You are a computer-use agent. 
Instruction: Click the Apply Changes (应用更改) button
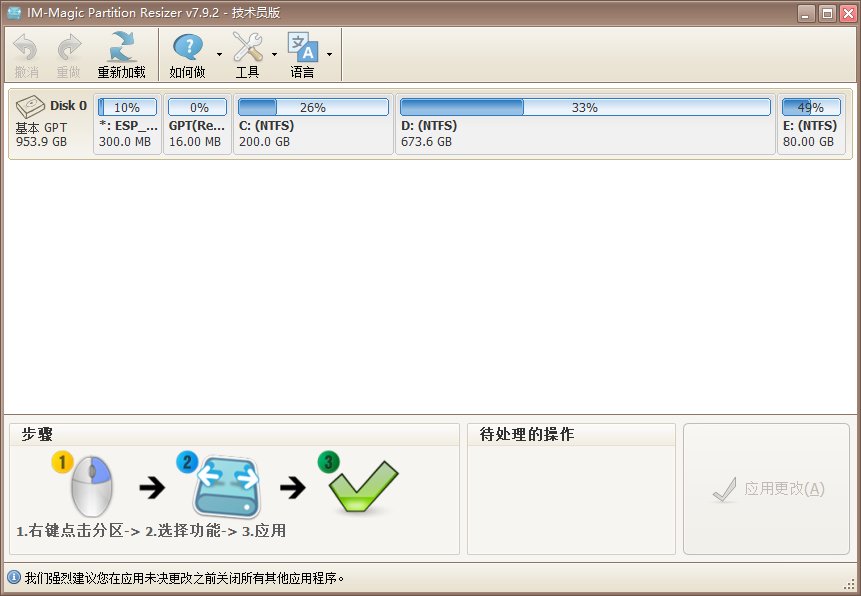[766, 488]
